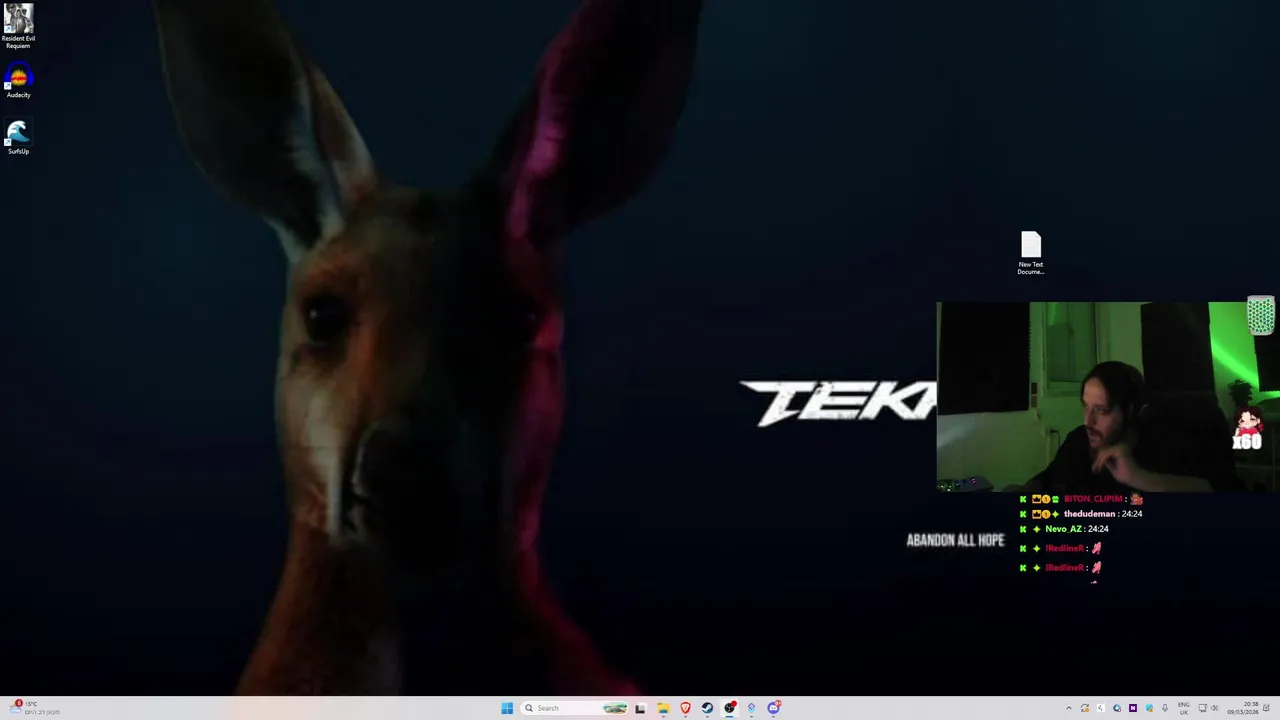Image resolution: width=1280 pixels, height=720 pixels.
Task: Open the OneNote tray icon
Action: pos(1133,708)
